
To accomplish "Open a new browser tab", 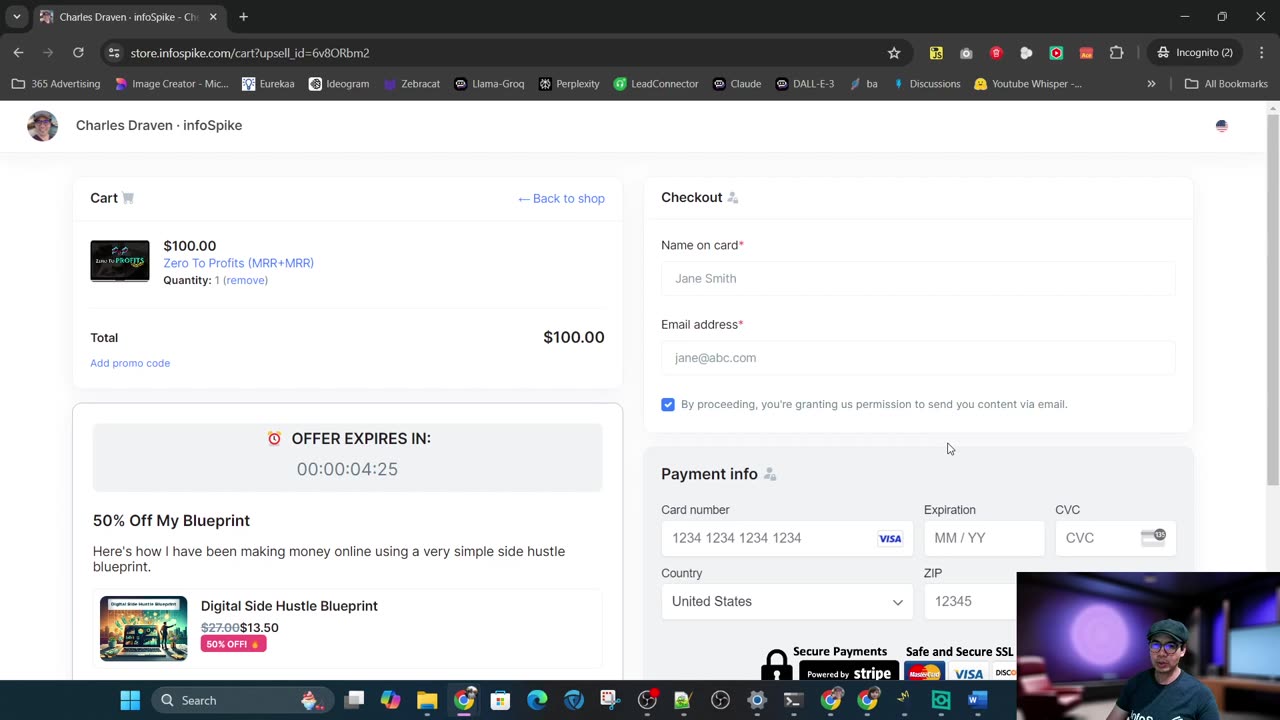I will [x=243, y=17].
